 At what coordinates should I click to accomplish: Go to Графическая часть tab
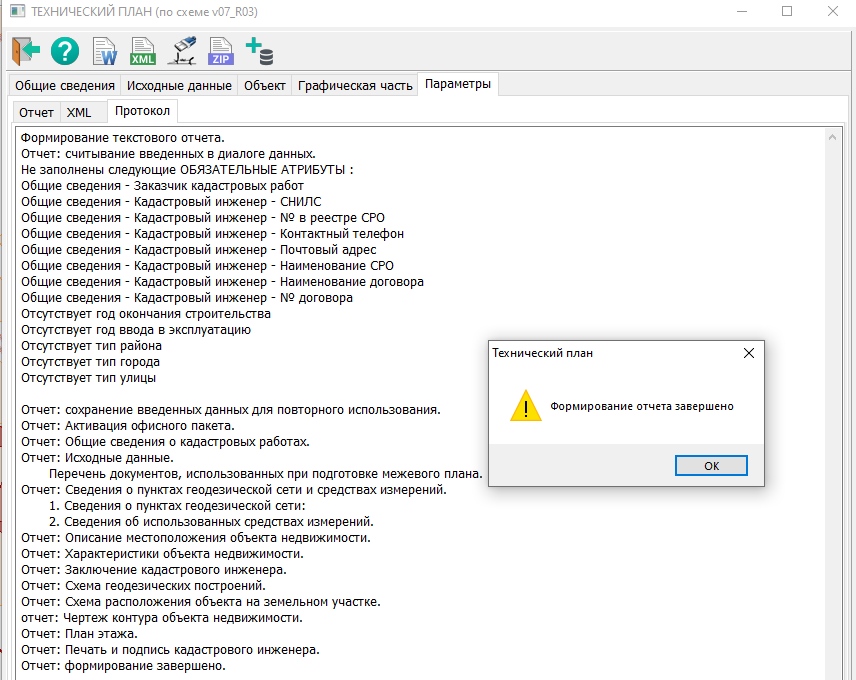click(x=355, y=86)
